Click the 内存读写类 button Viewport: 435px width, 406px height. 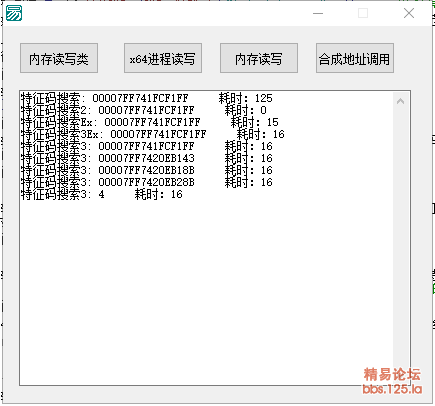(59, 58)
